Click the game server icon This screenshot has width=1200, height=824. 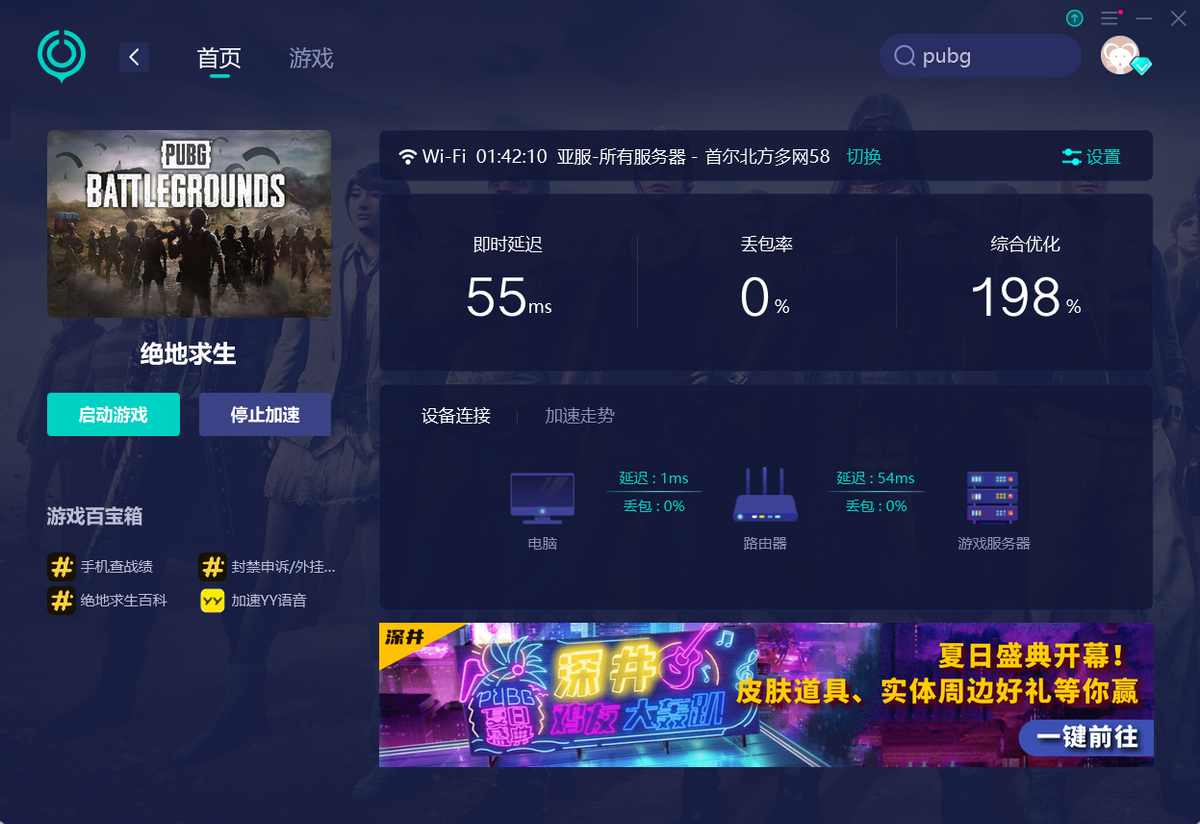[x=992, y=497]
